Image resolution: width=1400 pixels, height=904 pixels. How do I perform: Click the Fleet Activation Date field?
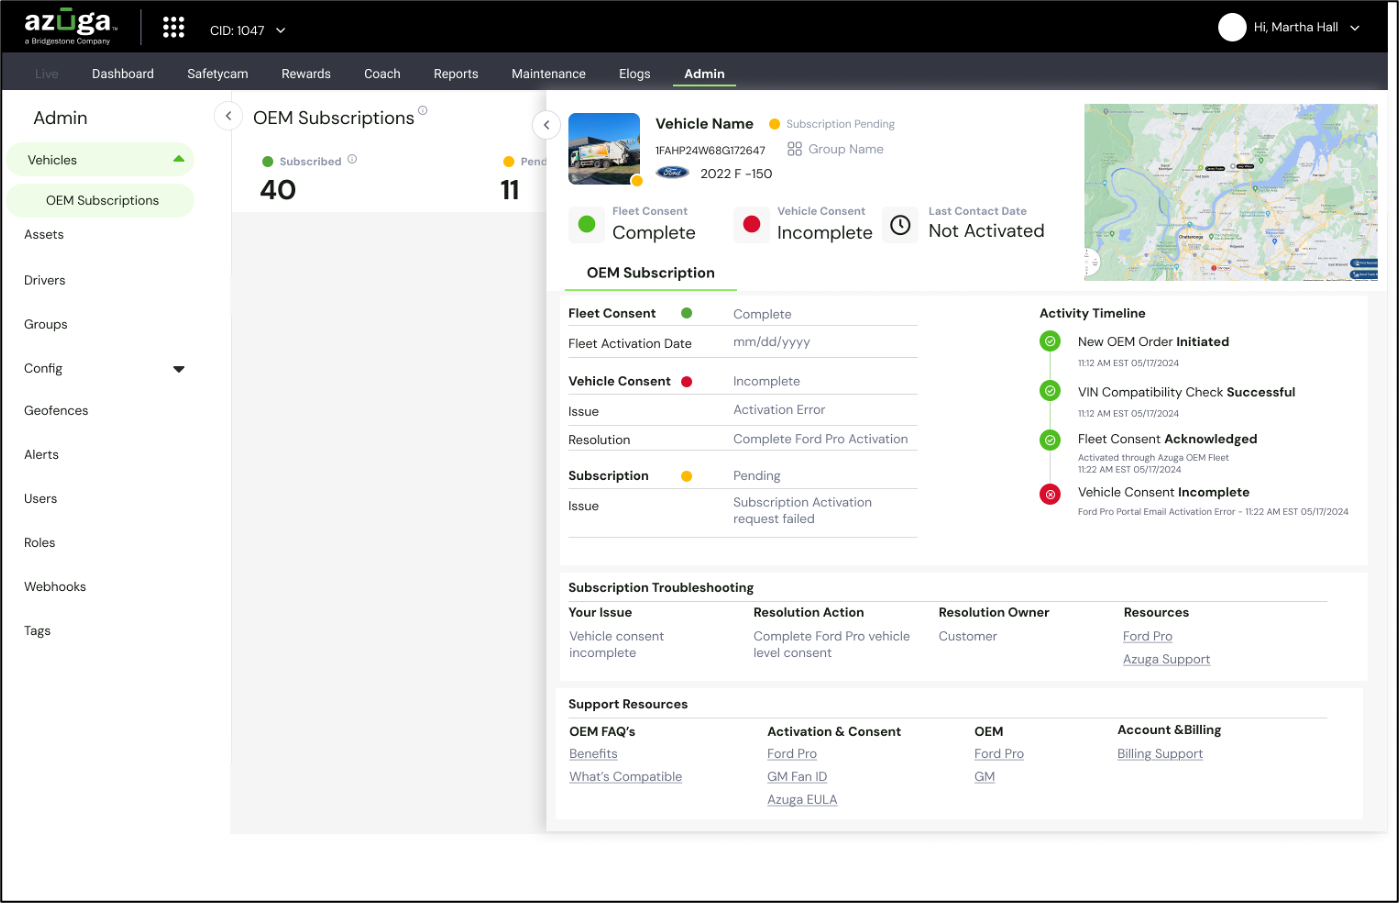(824, 342)
